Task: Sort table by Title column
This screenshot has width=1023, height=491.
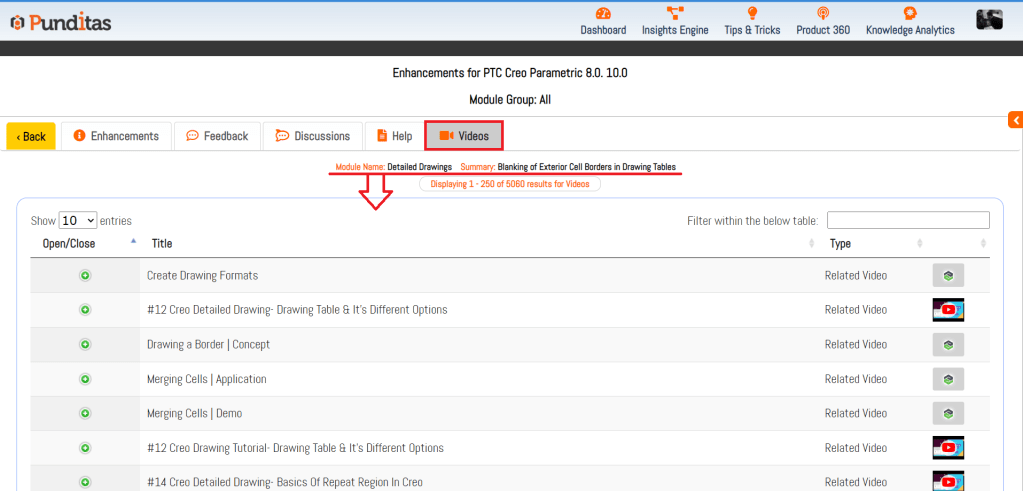Action: click(162, 243)
